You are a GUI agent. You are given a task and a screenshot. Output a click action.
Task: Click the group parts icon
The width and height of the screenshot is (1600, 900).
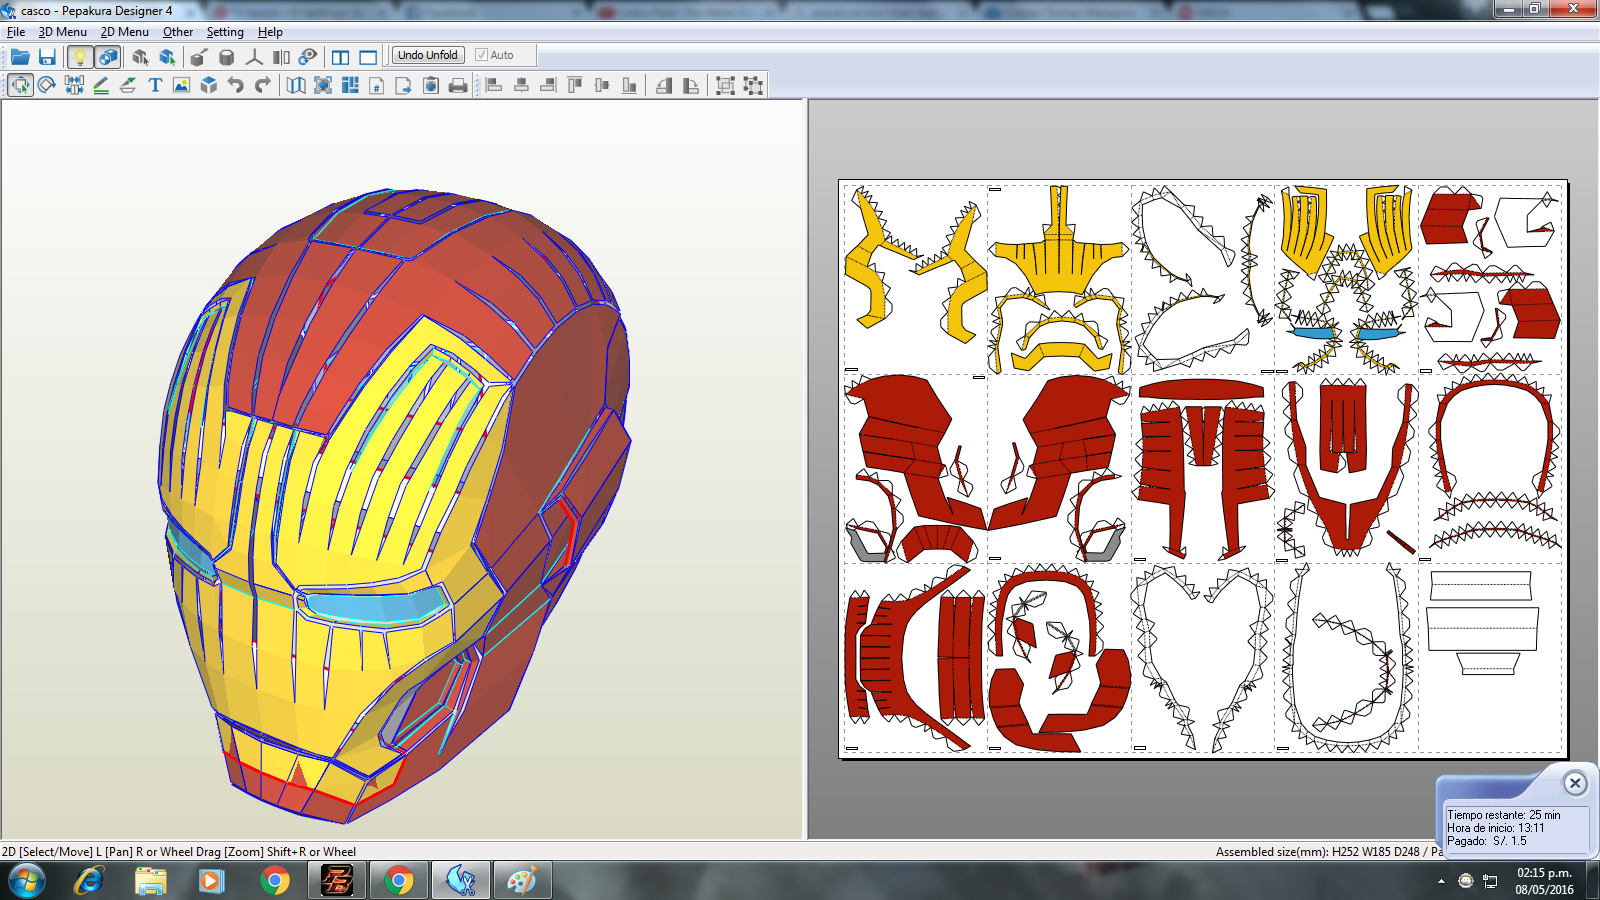(726, 85)
